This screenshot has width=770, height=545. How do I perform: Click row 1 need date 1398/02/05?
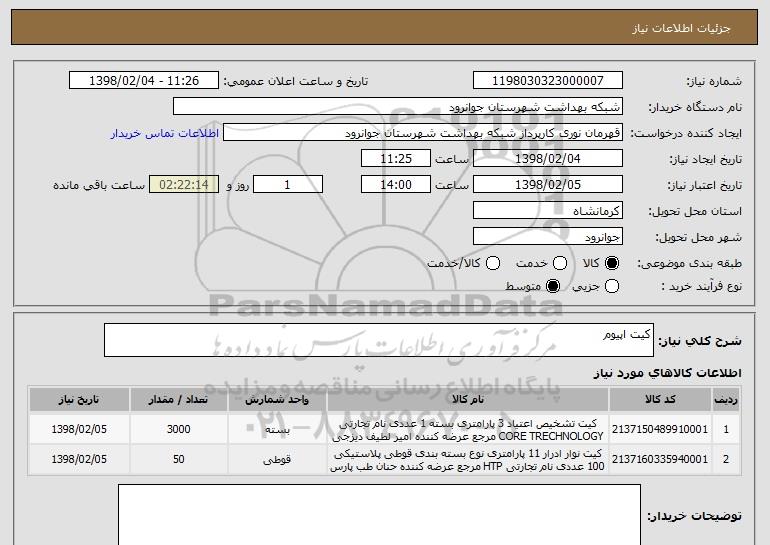79,430
